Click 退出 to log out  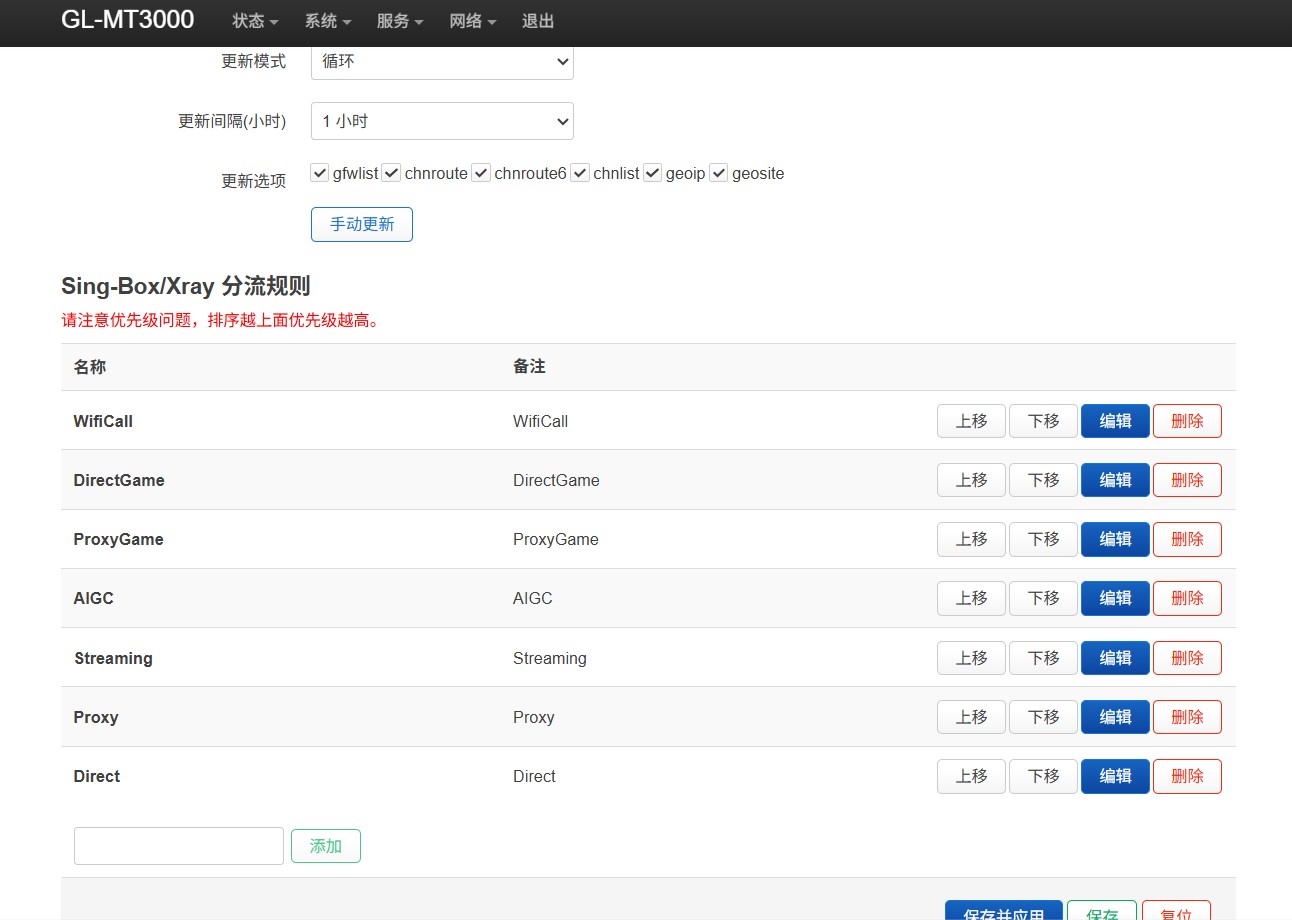point(538,21)
